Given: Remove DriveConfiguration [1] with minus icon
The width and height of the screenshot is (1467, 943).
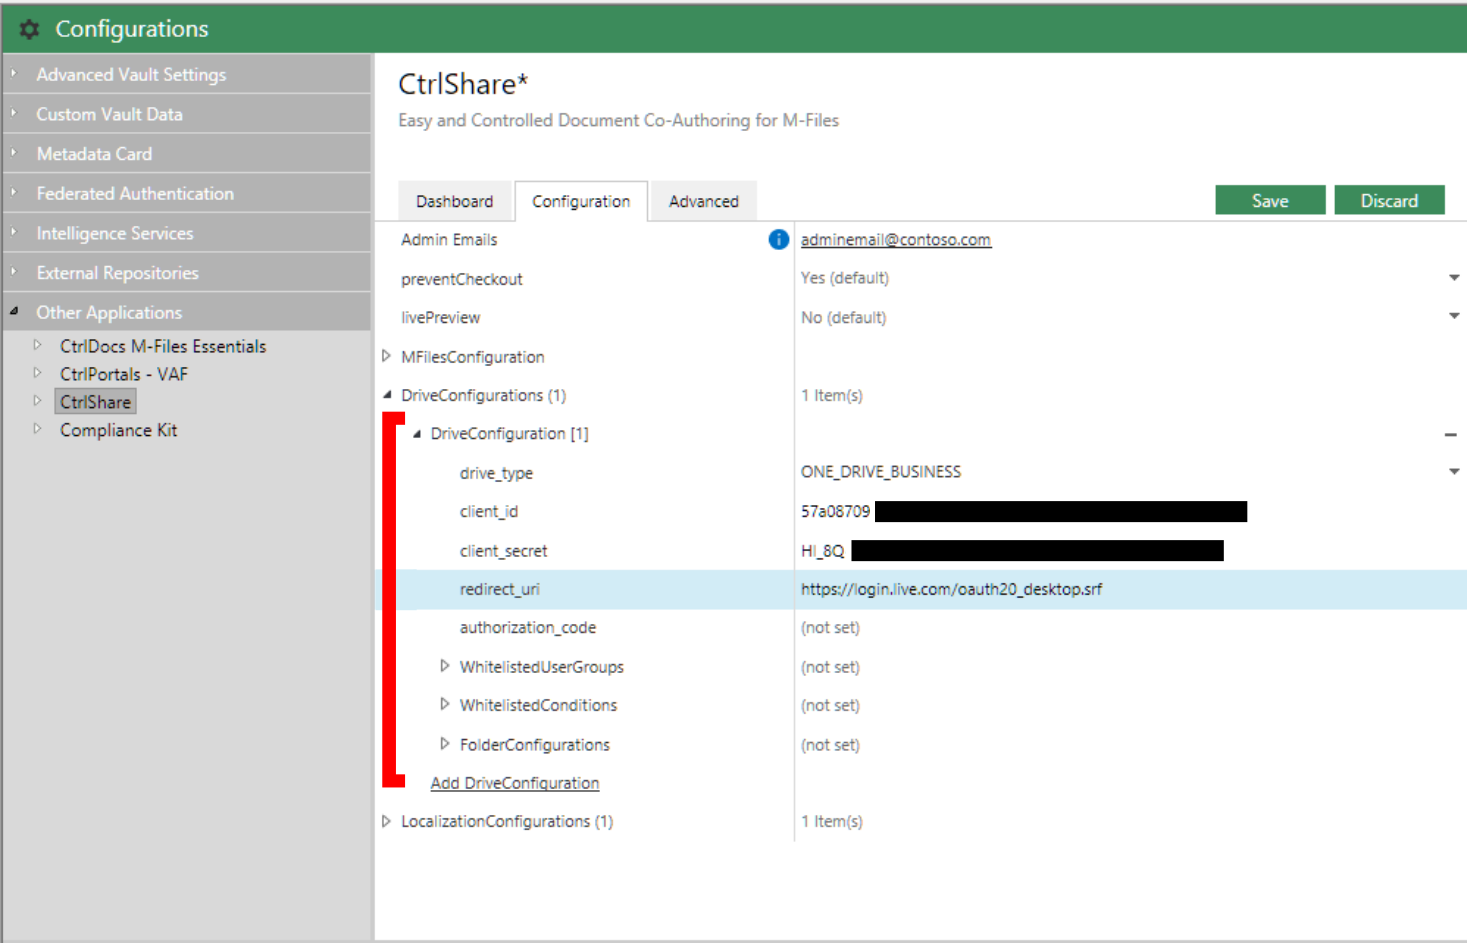Looking at the screenshot, I should [1450, 435].
